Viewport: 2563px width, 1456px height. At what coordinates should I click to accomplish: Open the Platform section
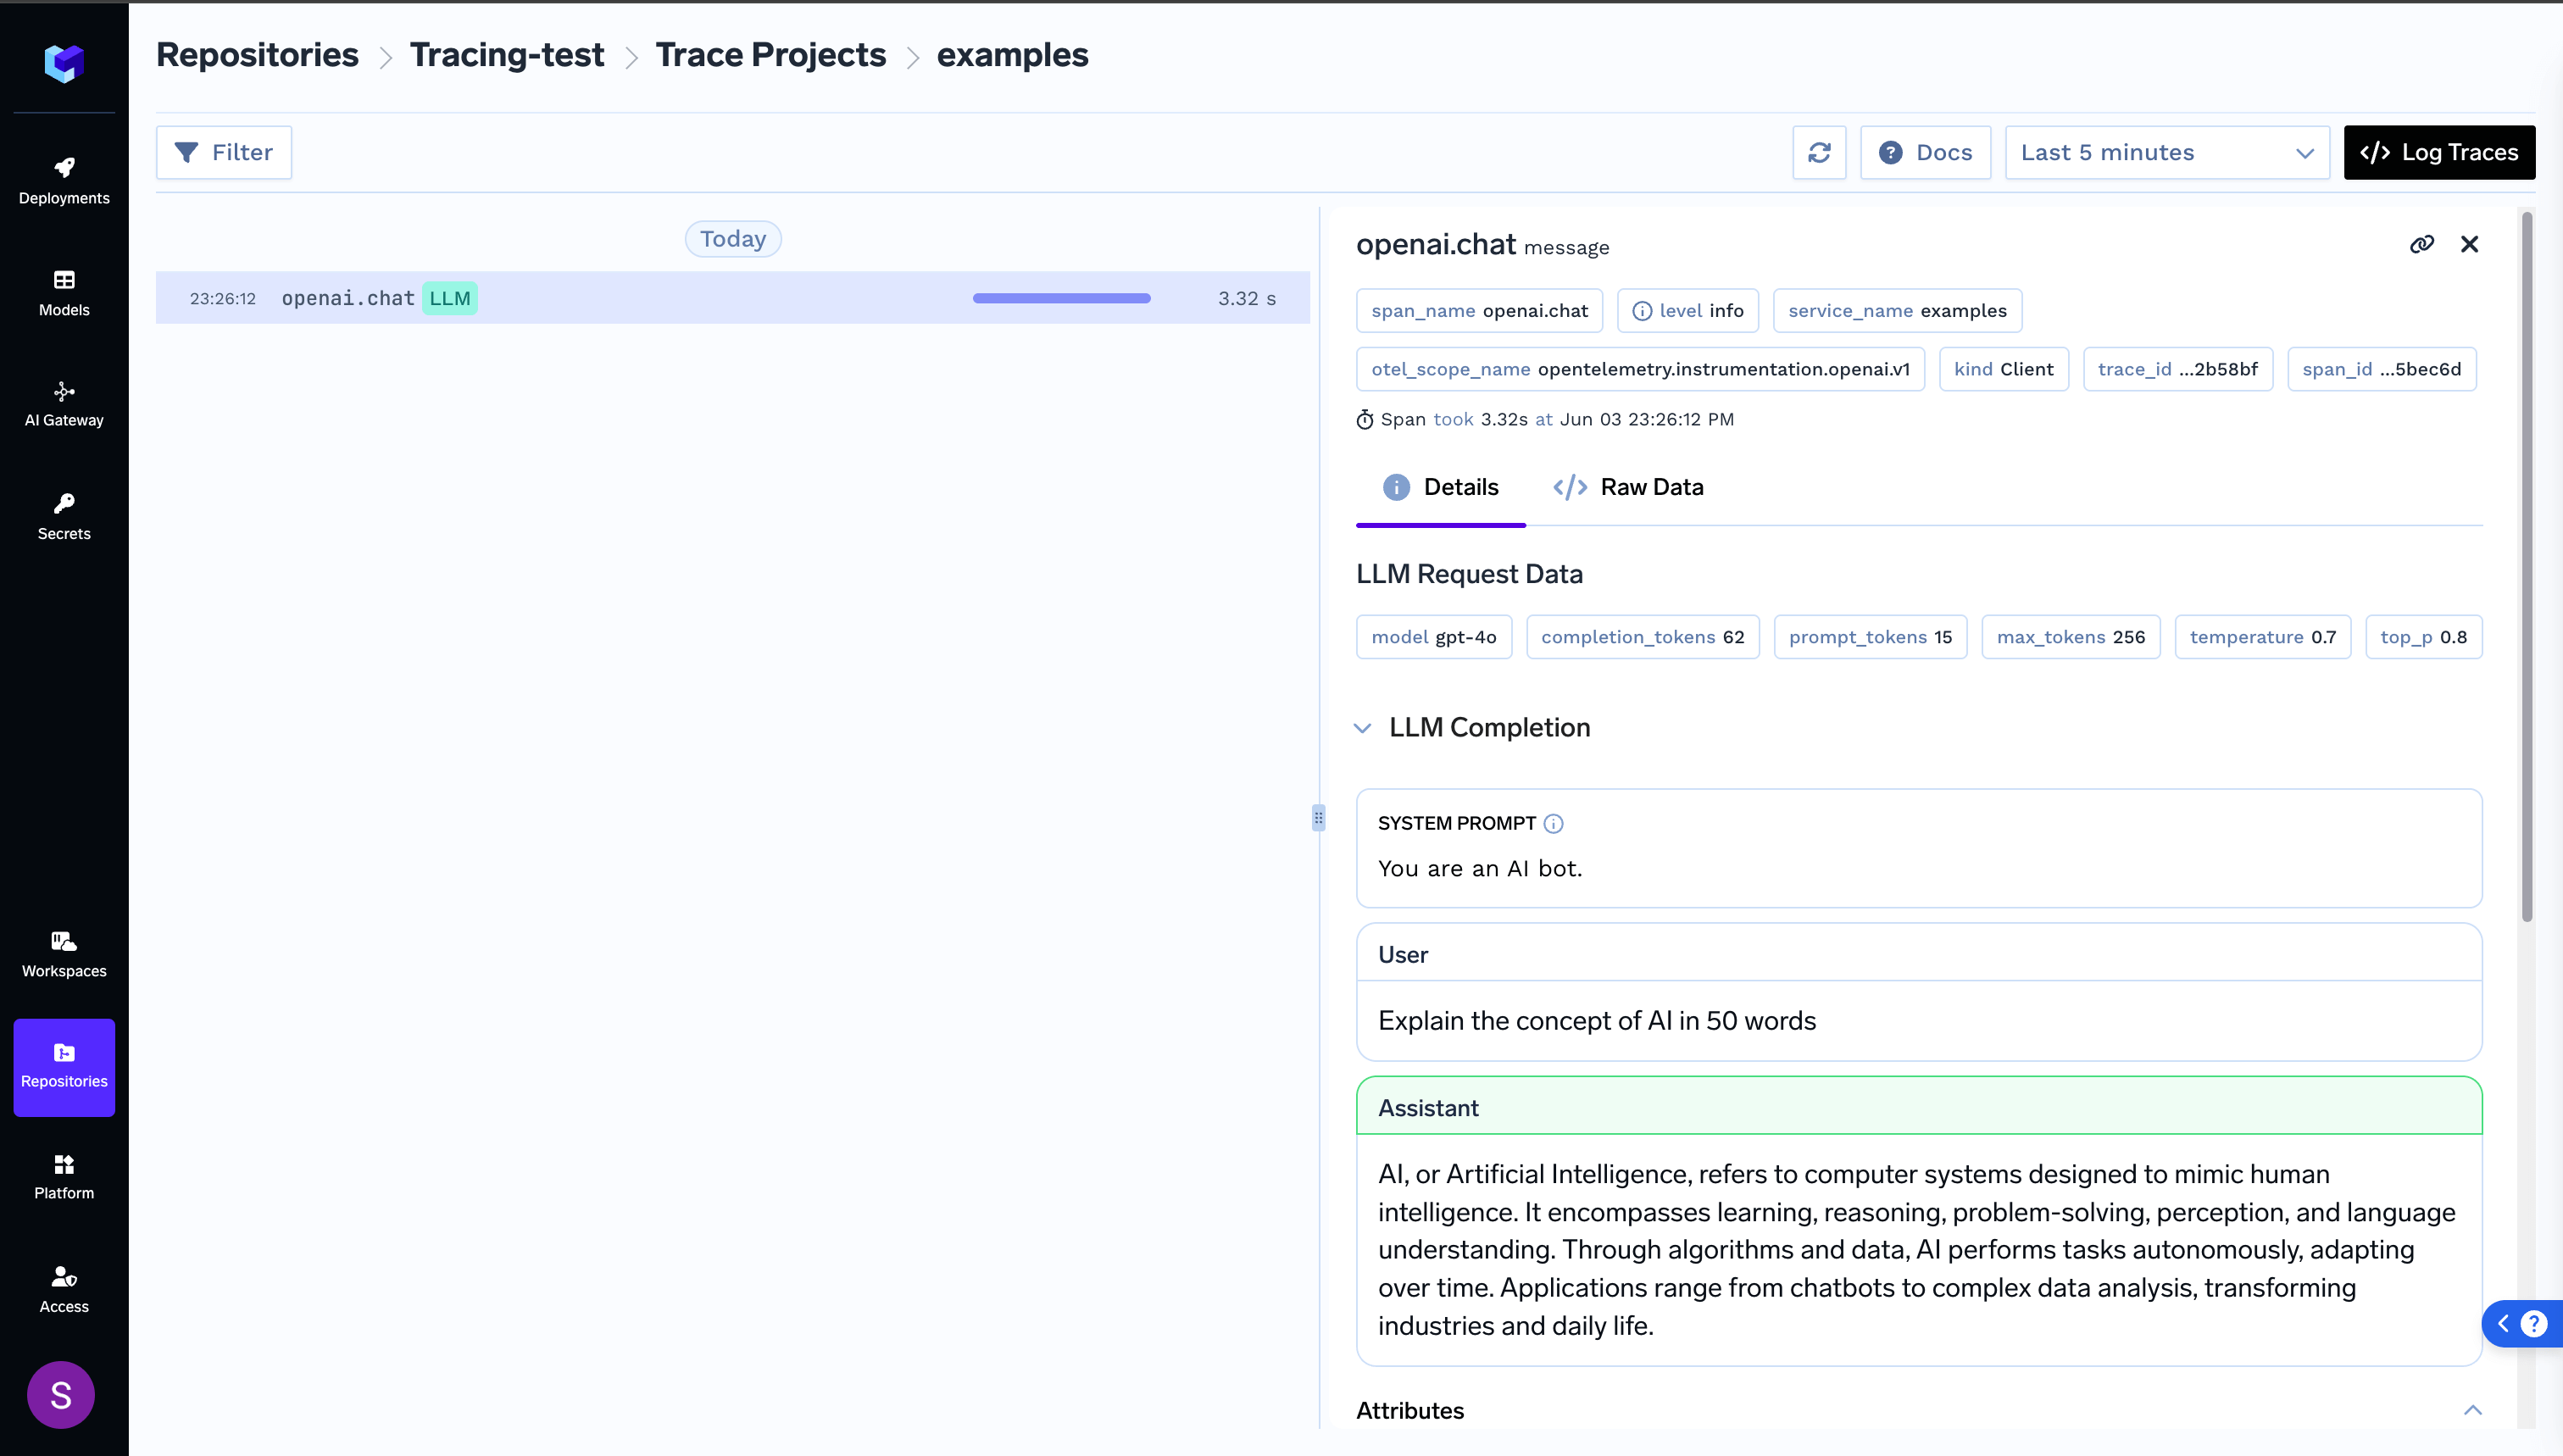click(64, 1177)
